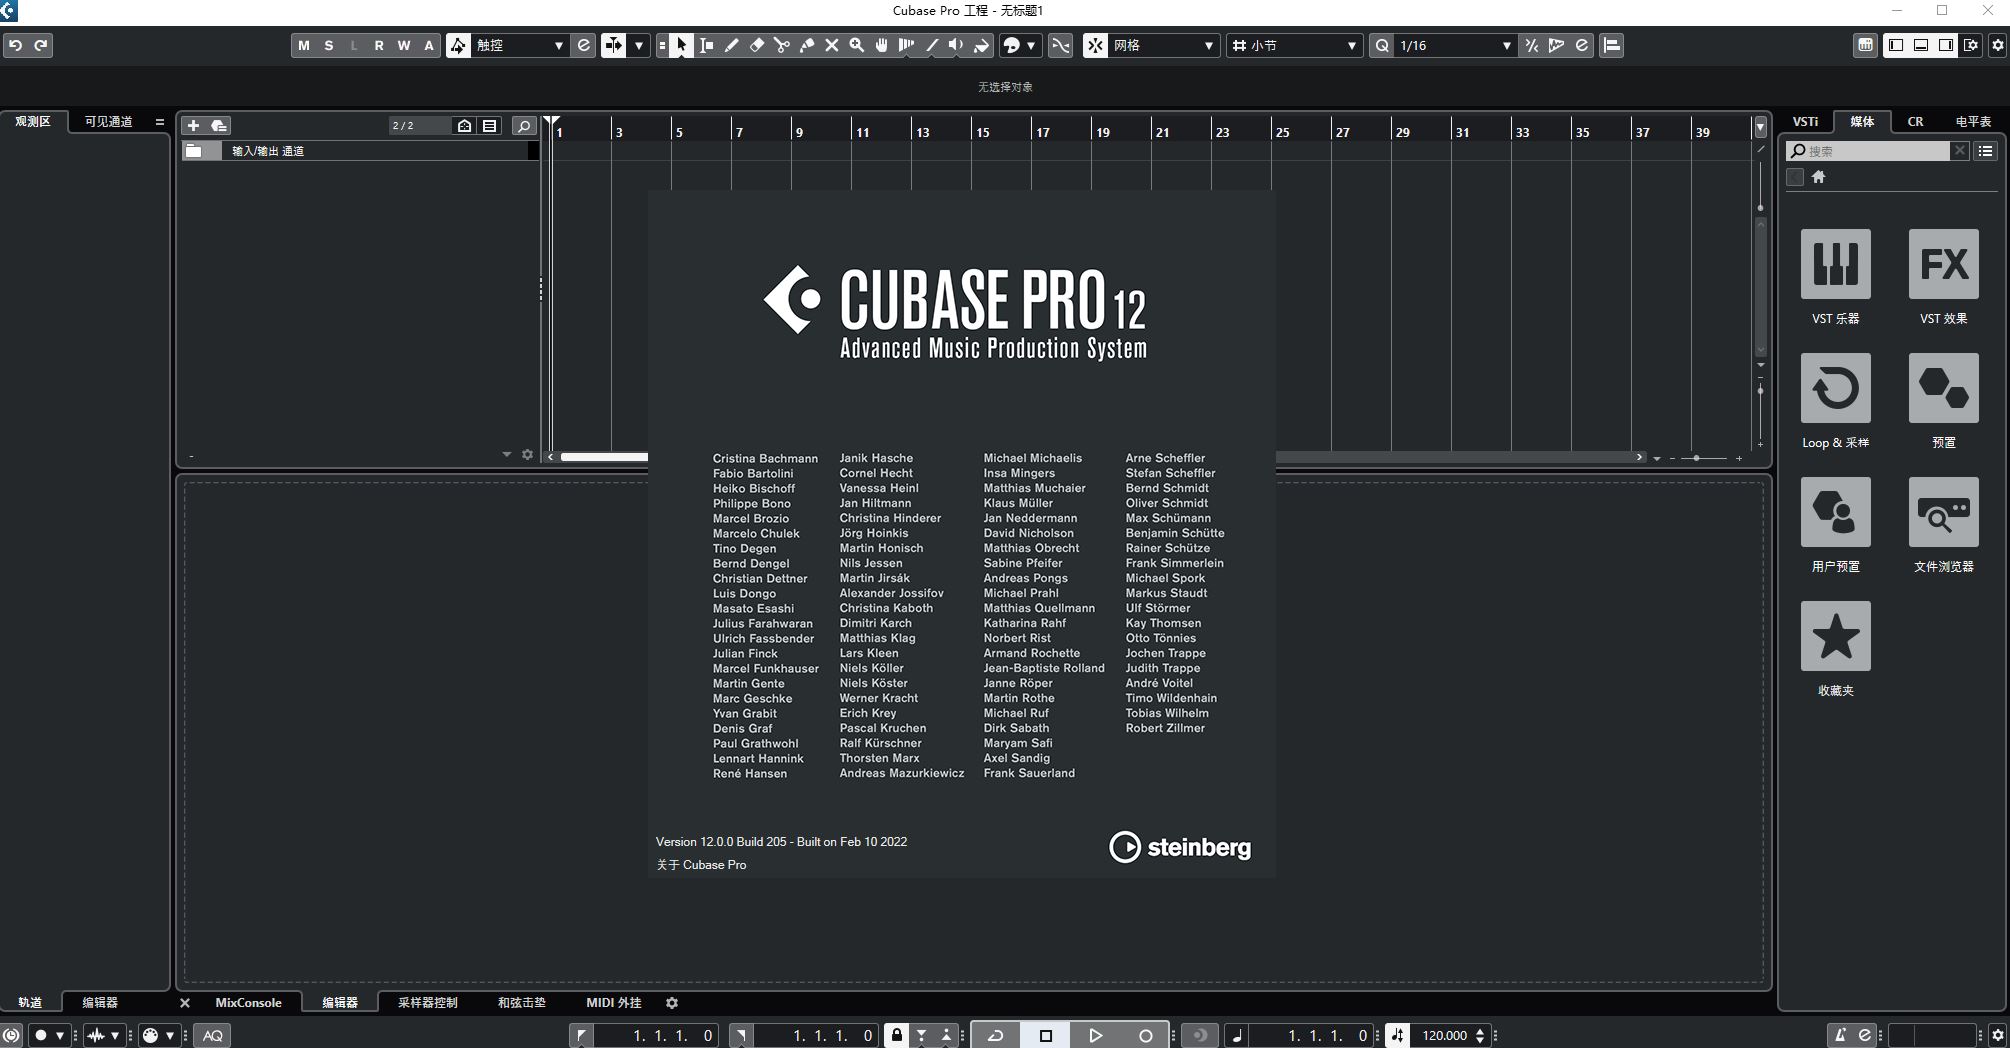Screen dimensions: 2010x1048
Task: Select the Zoom magnifier tool
Action: pyautogui.click(x=856, y=45)
